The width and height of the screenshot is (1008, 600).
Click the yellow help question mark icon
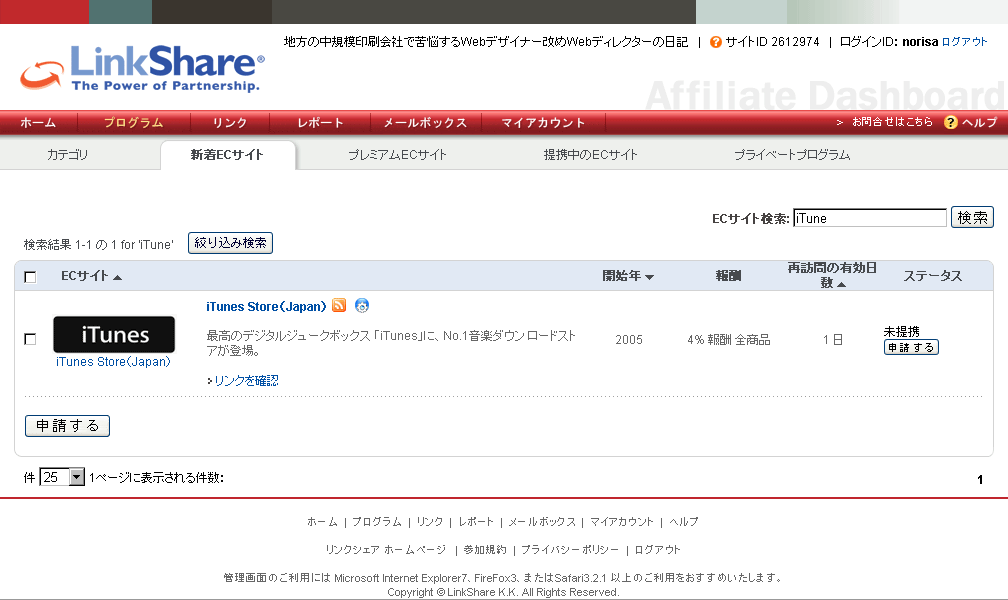coord(950,122)
